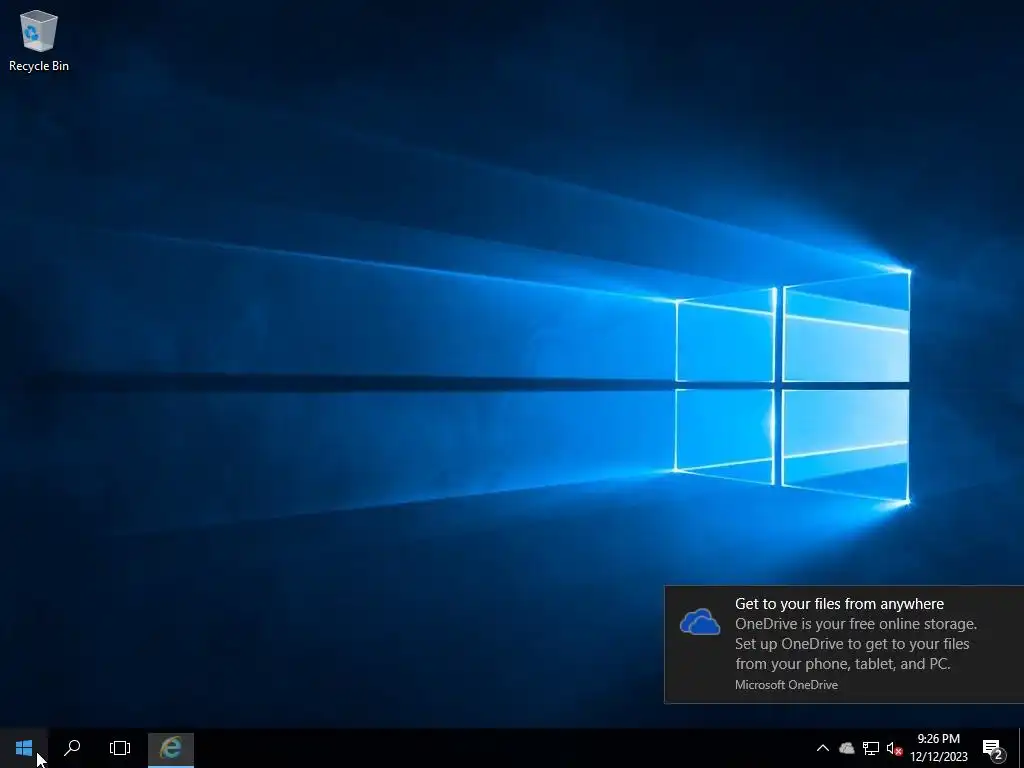Open the network status tray icon
Screen dimensions: 1024x768
point(871,748)
